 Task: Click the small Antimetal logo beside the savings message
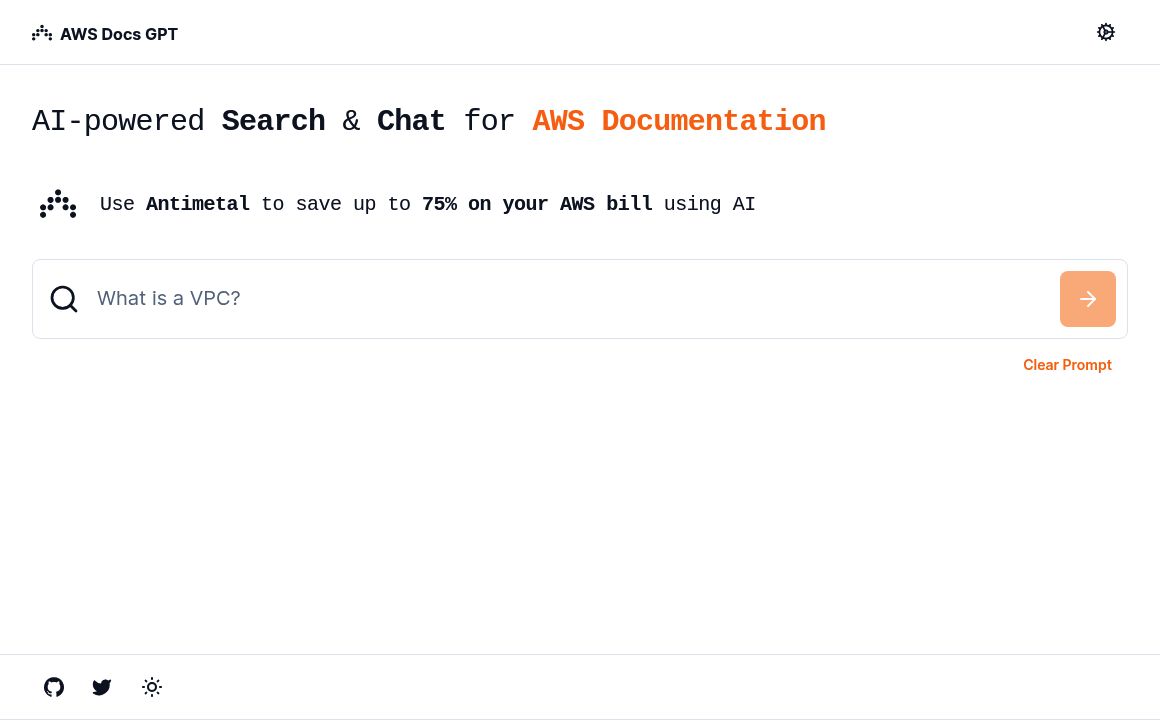58,204
